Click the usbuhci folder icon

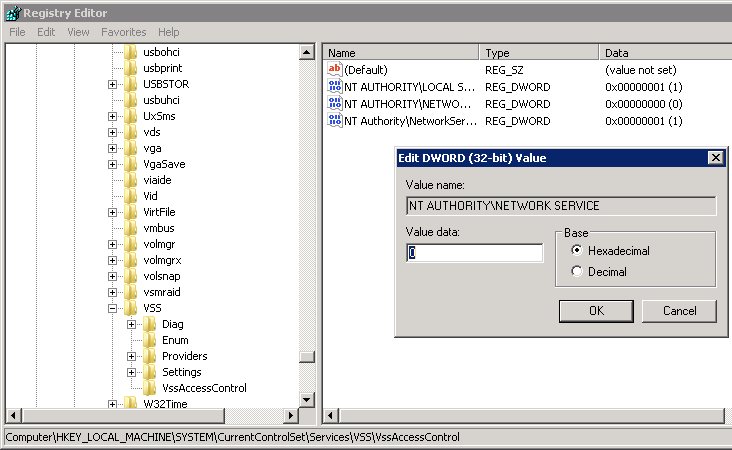pos(130,100)
